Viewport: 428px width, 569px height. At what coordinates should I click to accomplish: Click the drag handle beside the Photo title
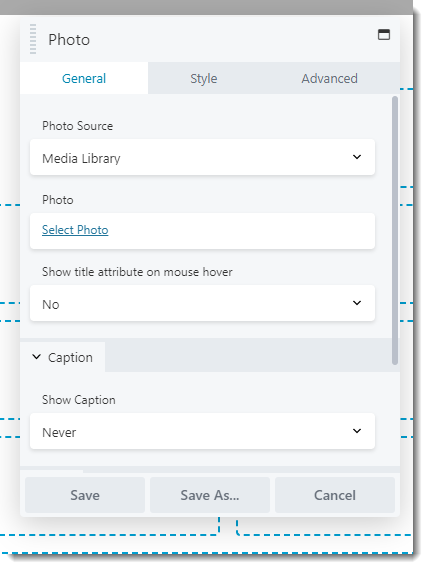(33, 39)
